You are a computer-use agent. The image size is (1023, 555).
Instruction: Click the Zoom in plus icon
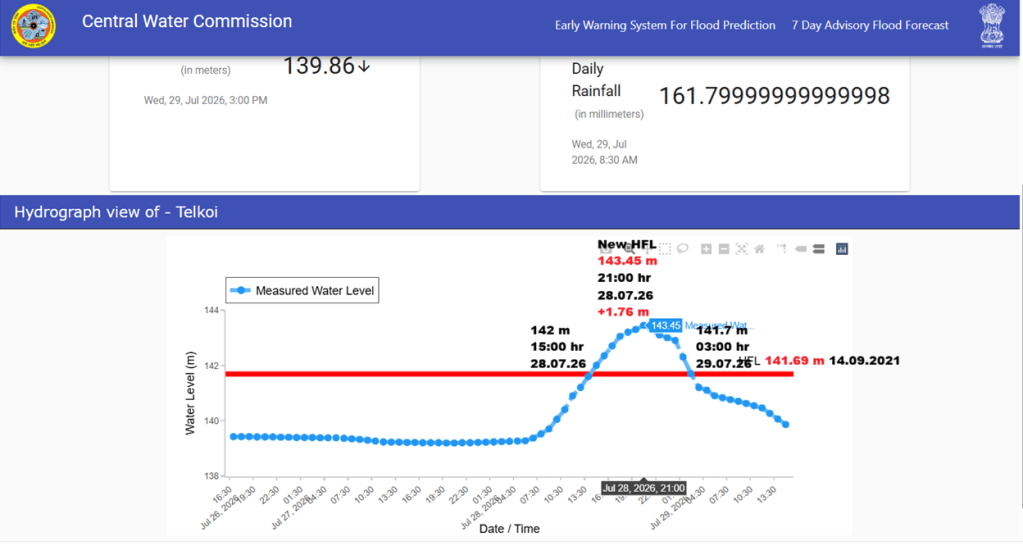(706, 248)
